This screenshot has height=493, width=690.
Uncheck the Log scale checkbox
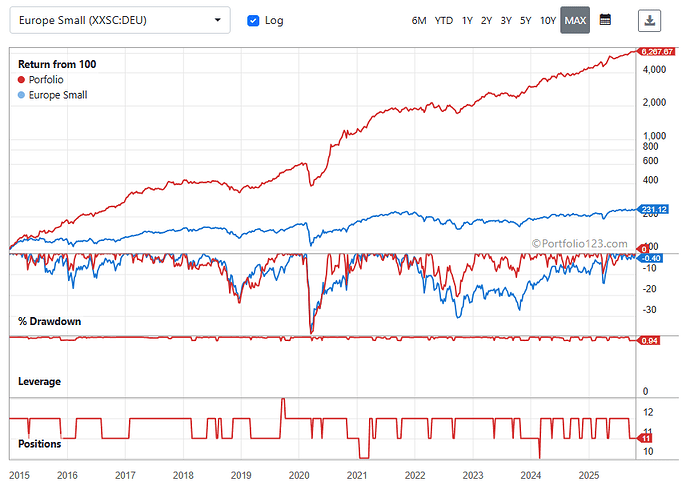click(253, 20)
